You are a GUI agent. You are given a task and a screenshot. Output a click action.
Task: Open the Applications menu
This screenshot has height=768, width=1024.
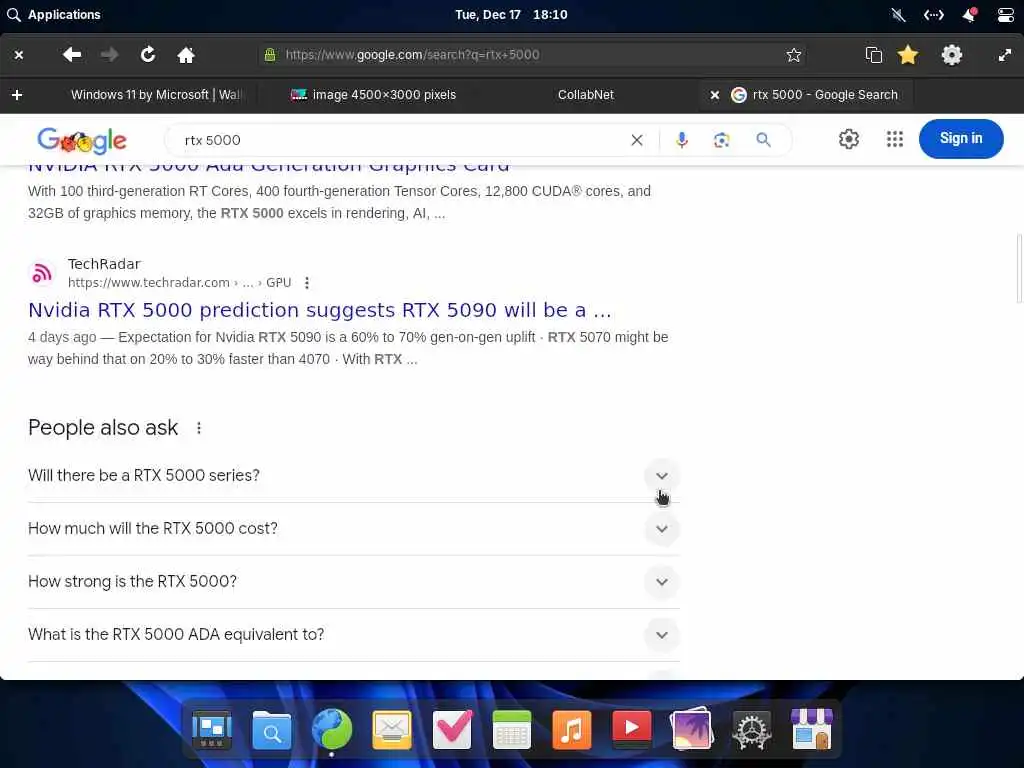tap(54, 14)
